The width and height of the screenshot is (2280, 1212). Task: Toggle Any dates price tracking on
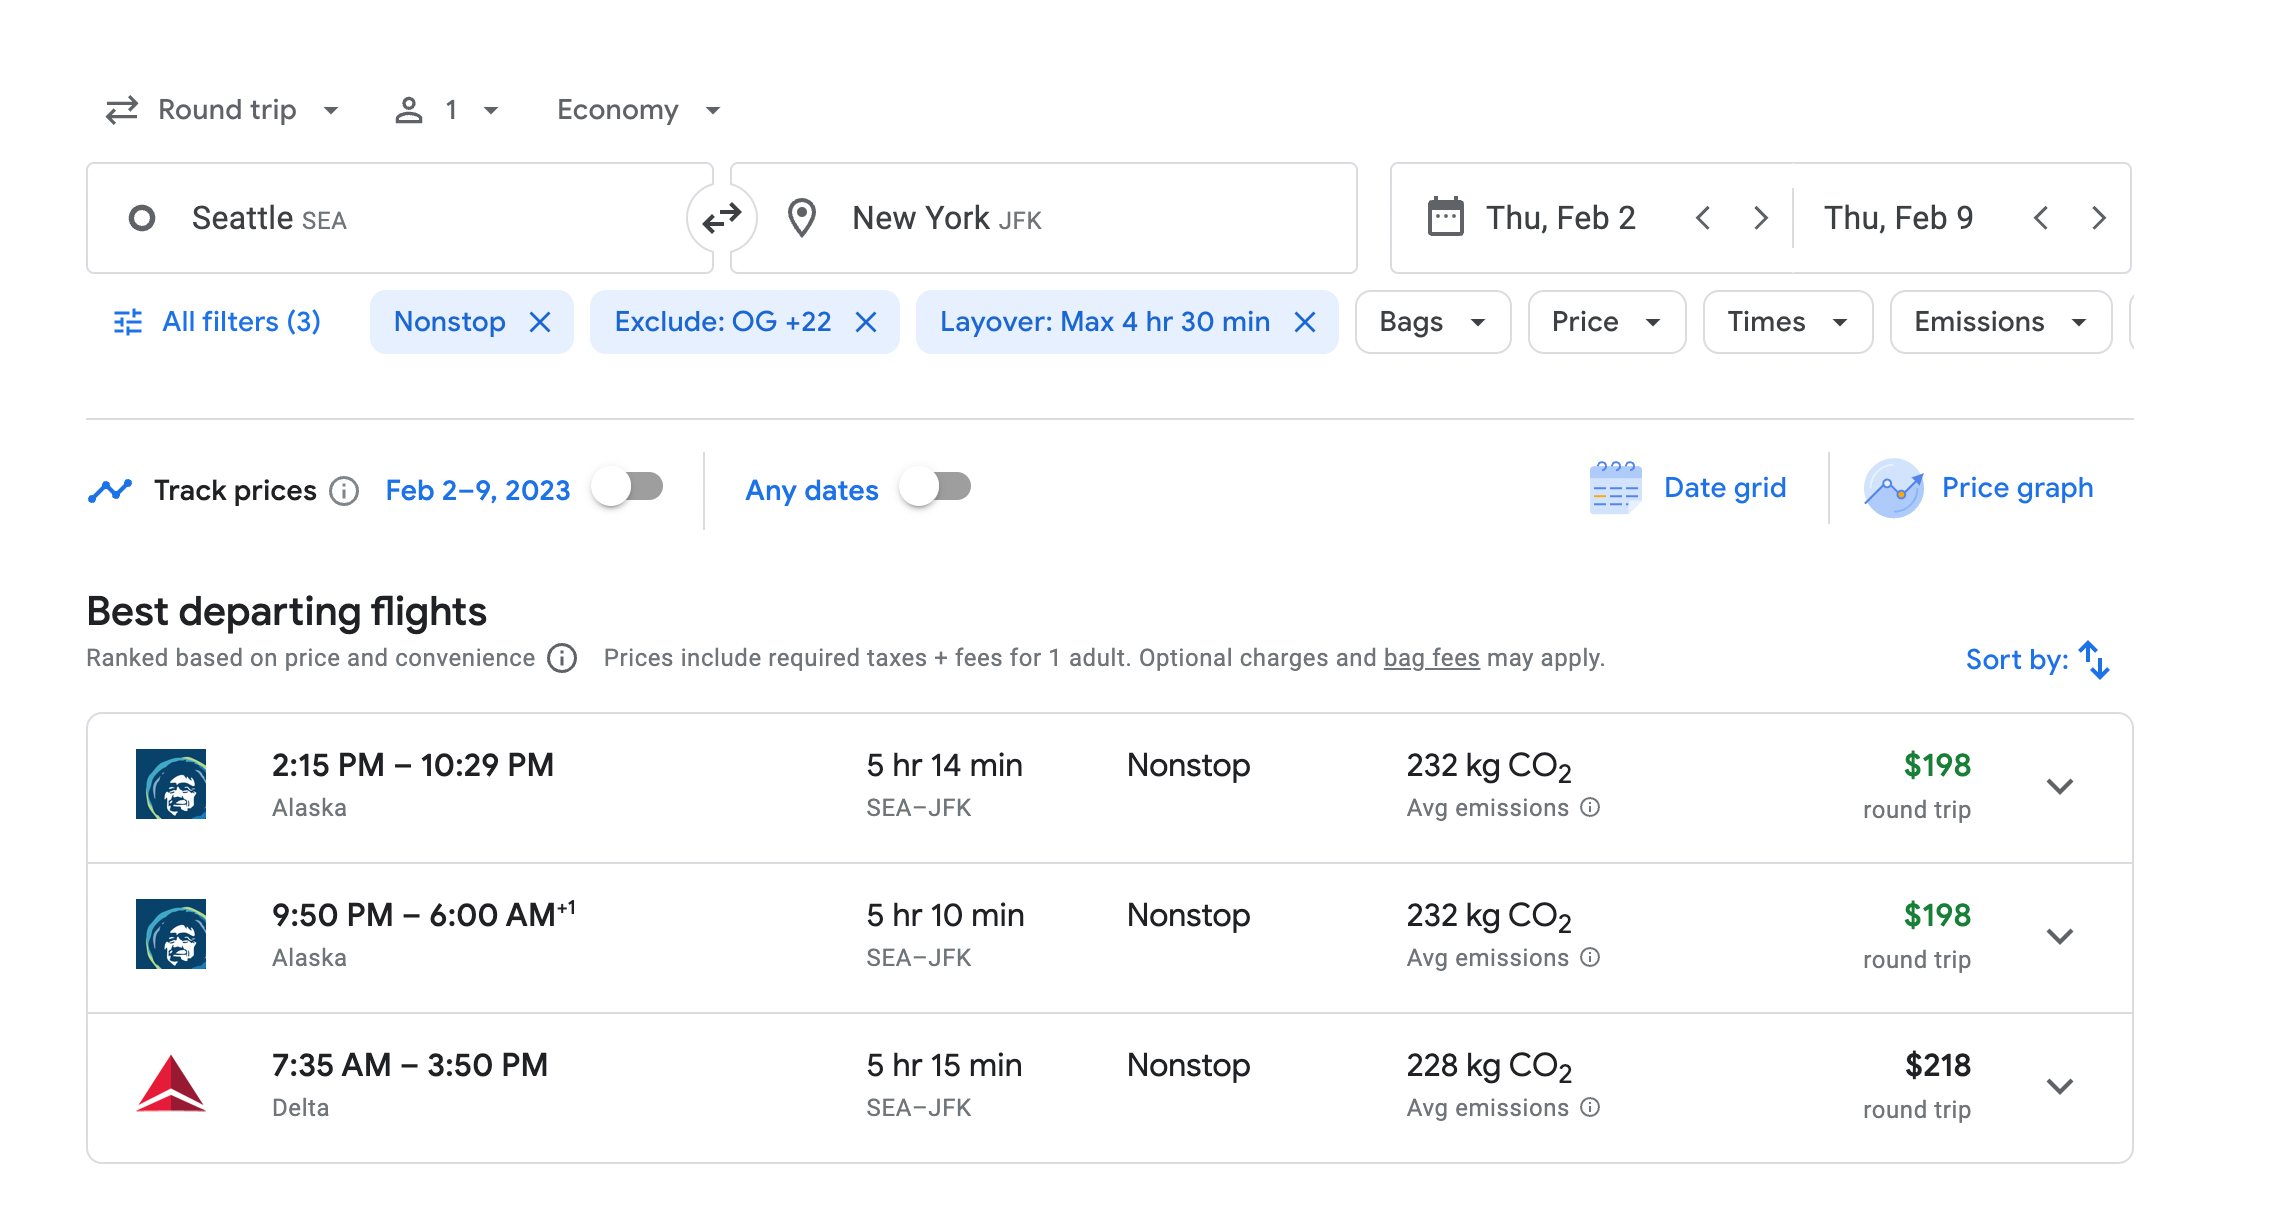point(936,488)
